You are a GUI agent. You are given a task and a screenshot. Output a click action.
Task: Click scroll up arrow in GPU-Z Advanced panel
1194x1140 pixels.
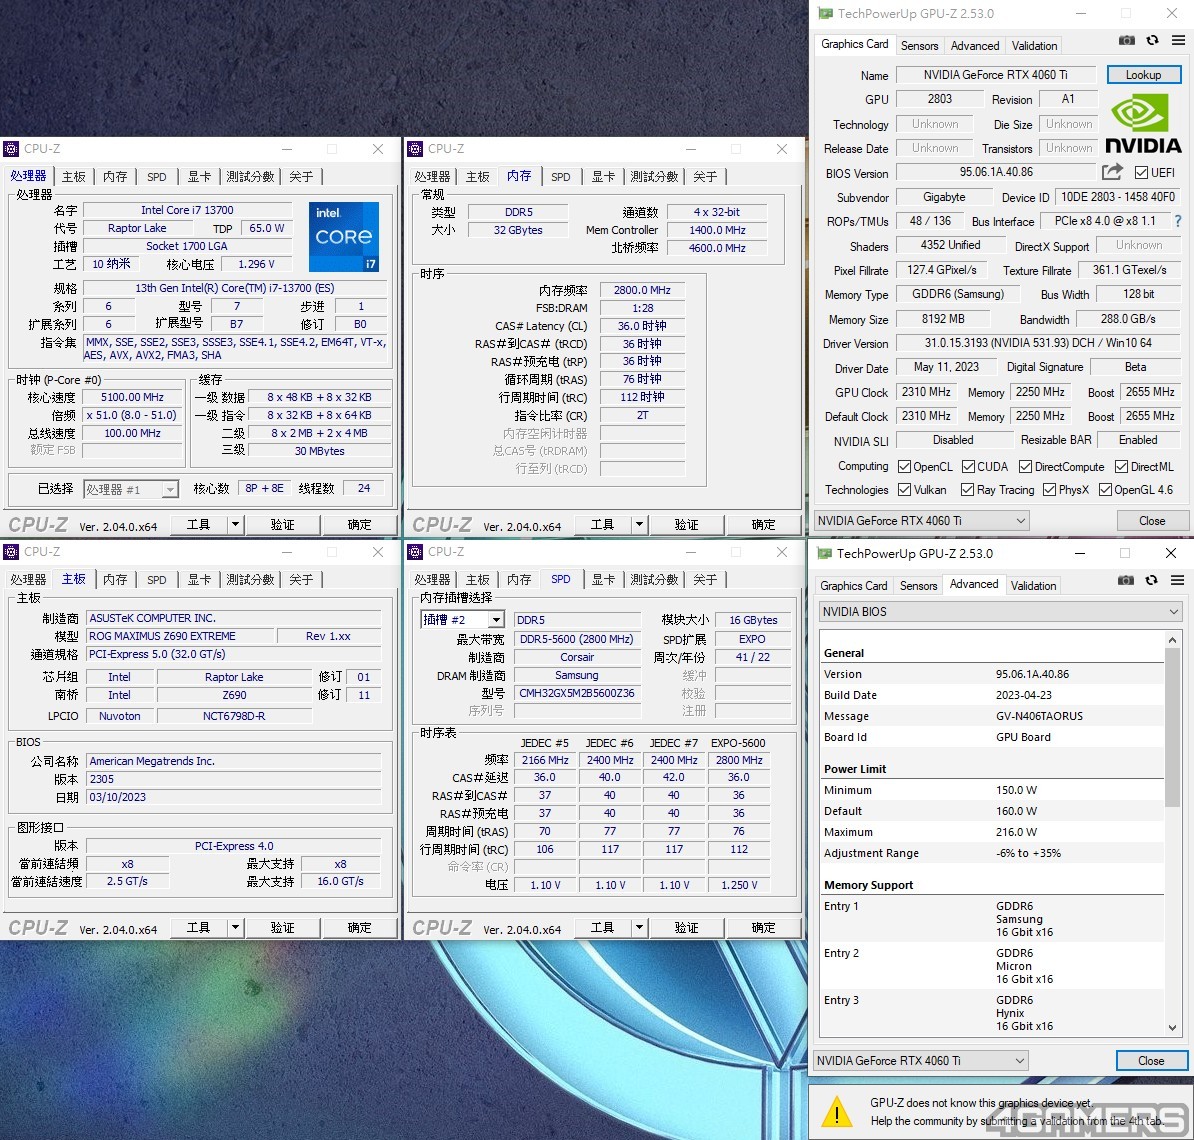1173,640
